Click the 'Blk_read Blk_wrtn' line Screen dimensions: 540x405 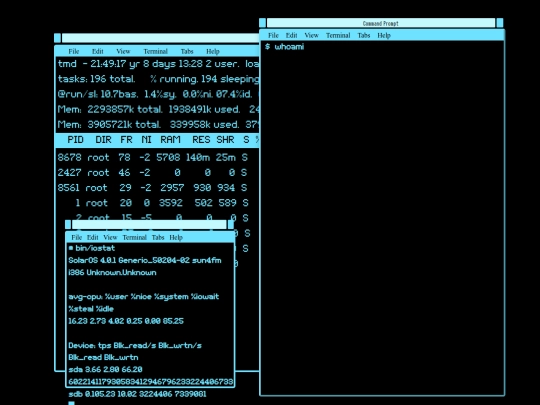(103, 357)
